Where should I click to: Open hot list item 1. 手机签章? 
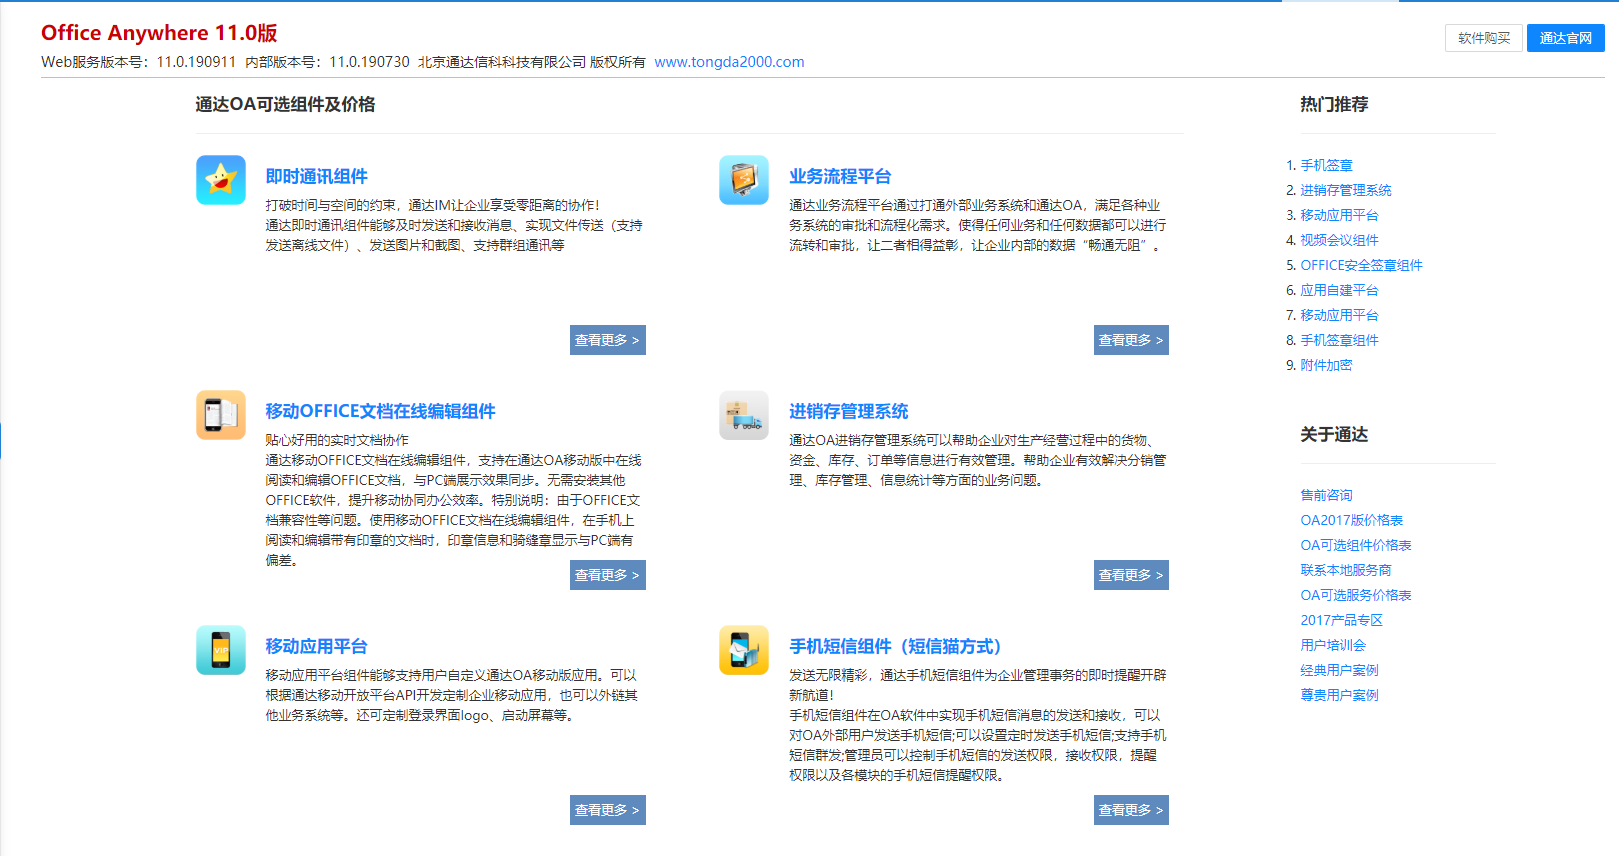point(1326,165)
